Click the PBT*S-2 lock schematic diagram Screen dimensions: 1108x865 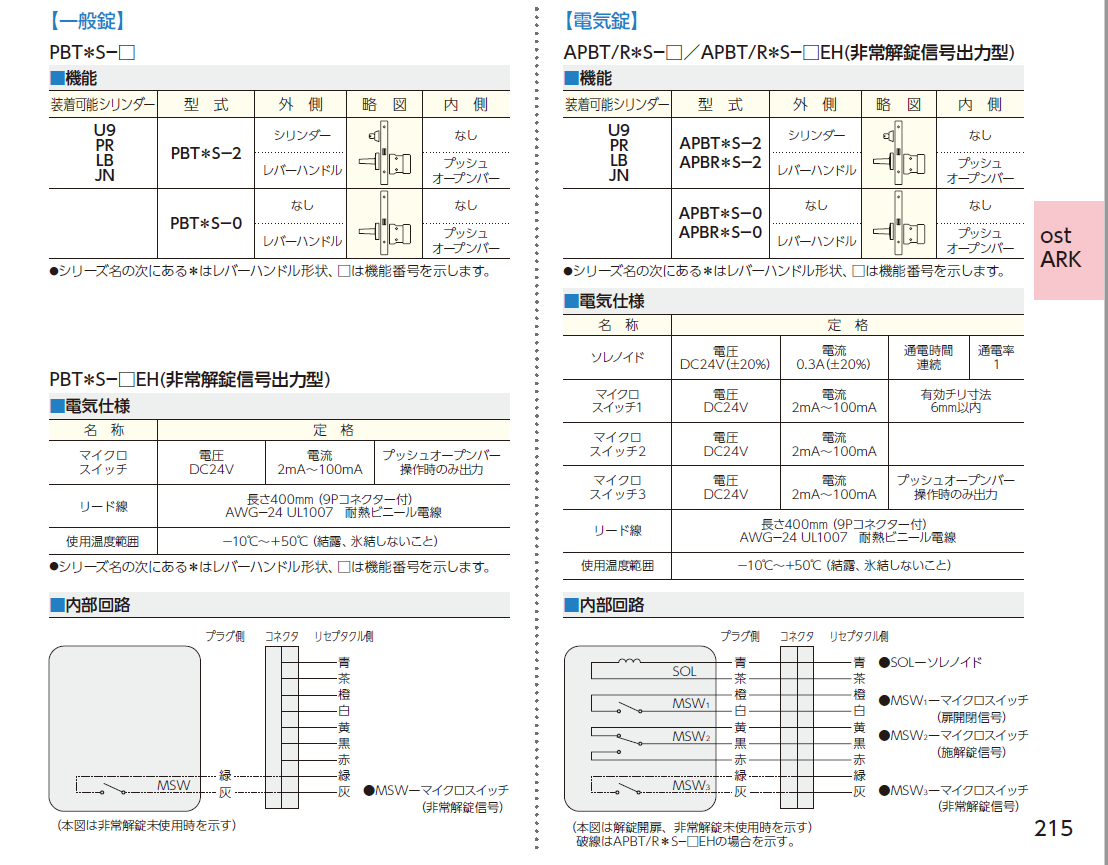coord(384,152)
